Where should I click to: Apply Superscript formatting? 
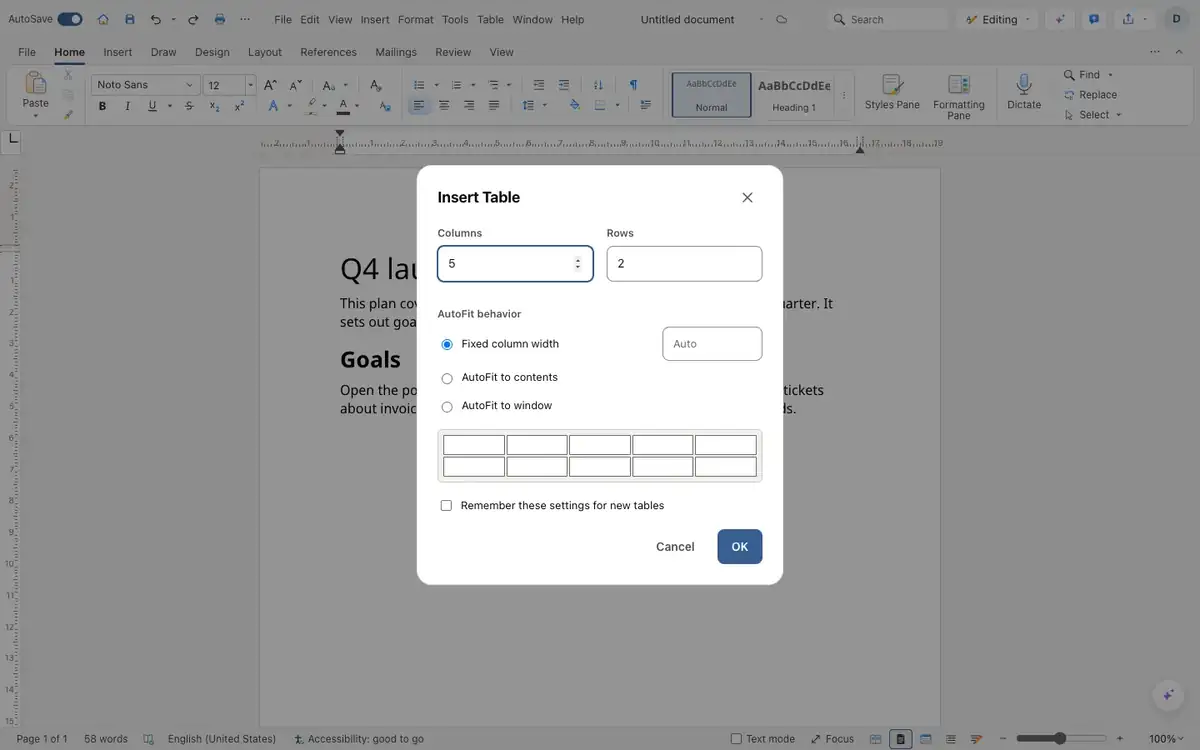239,105
